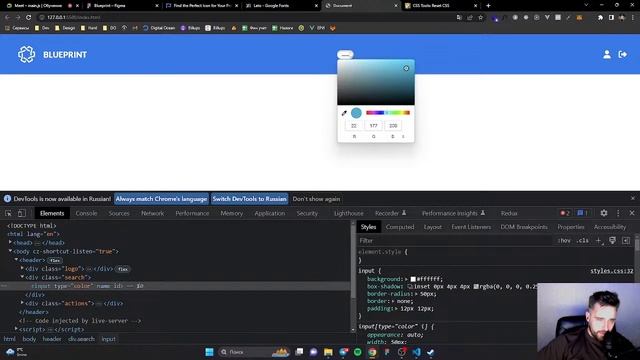Open Google Chrome from the taskbar
The height and width of the screenshot is (360, 640).
pyautogui.click(x=372, y=352)
